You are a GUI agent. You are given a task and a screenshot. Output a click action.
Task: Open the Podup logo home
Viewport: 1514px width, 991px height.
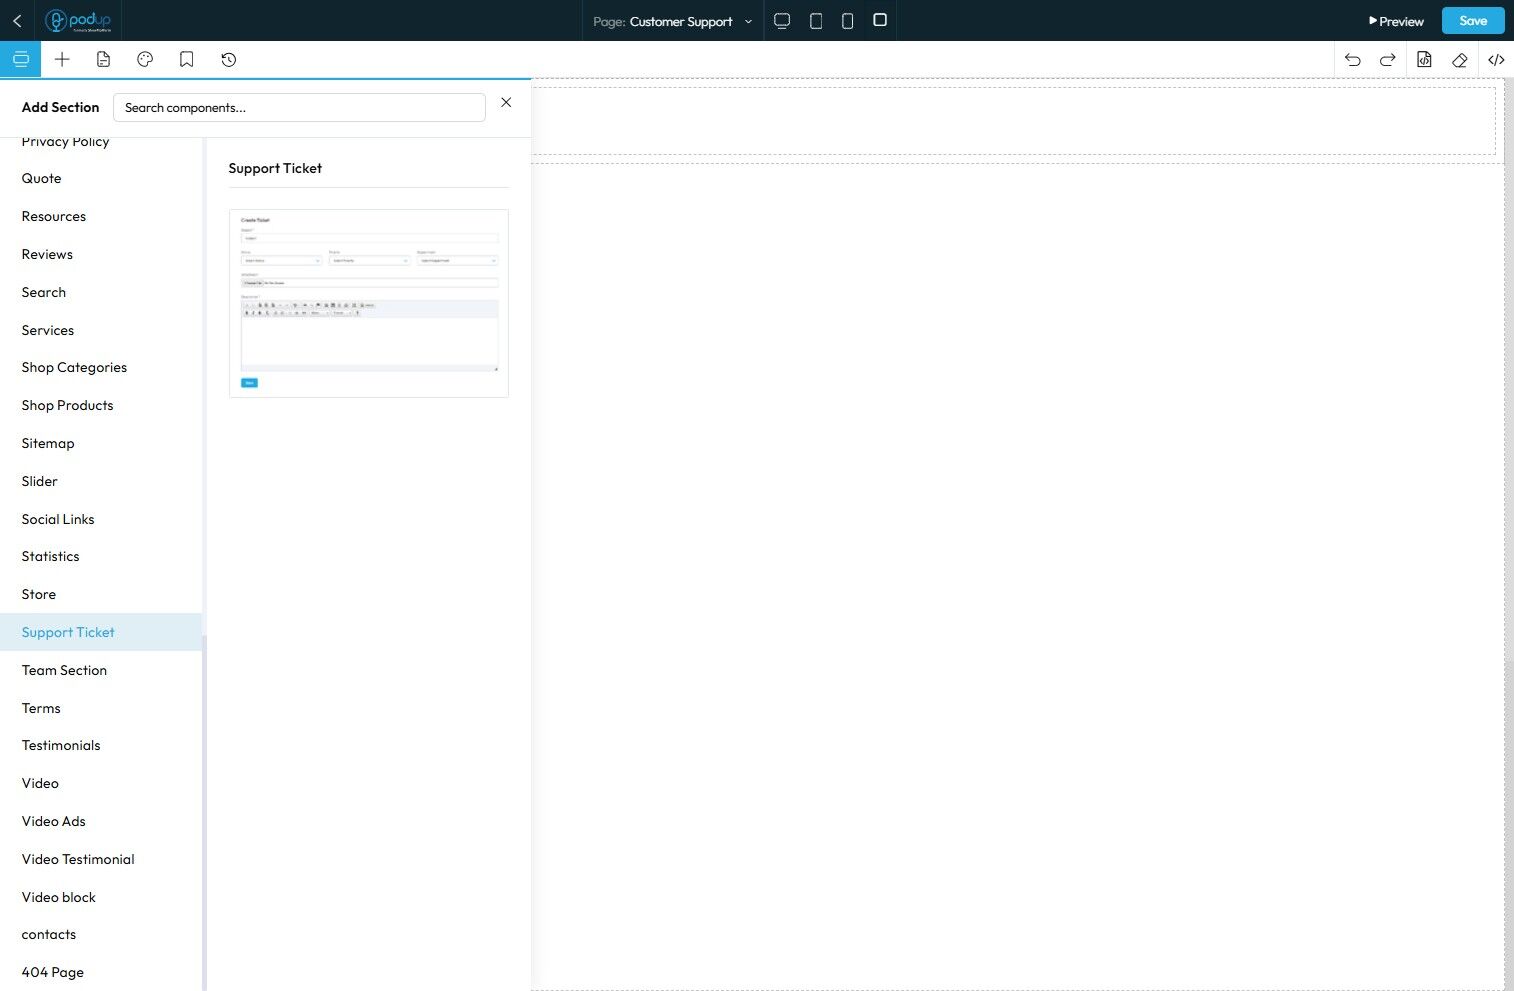78,21
